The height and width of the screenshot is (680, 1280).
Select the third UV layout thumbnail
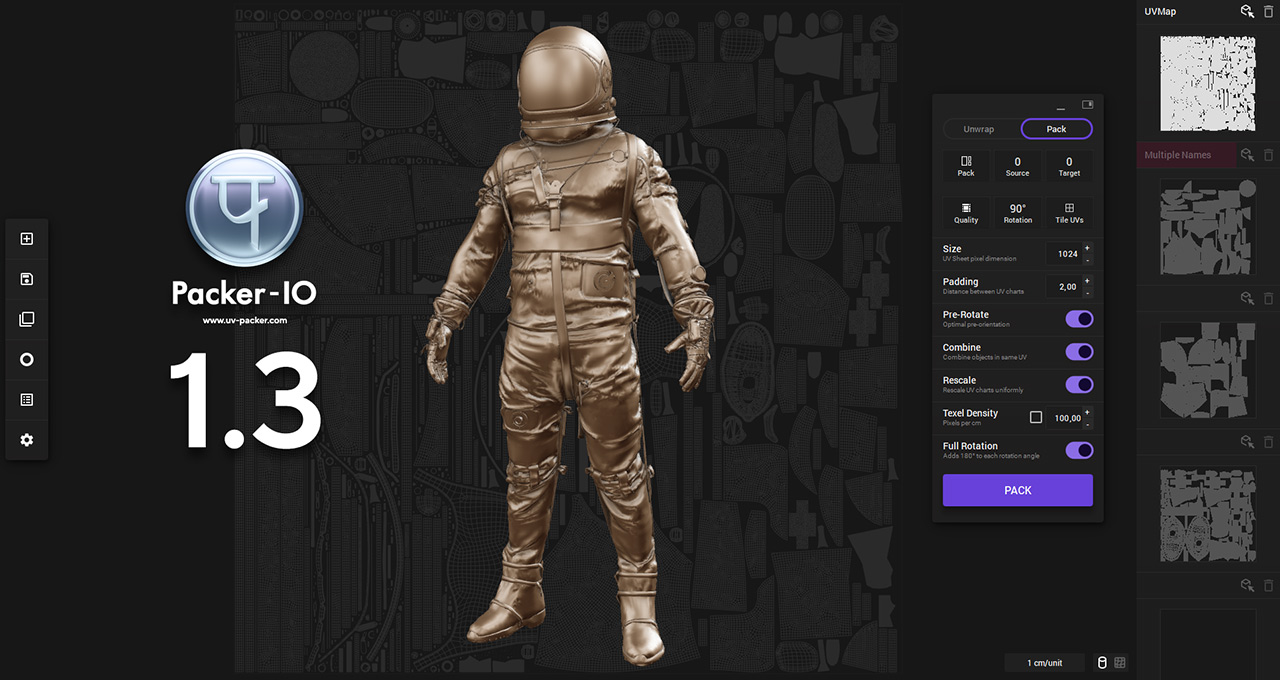(1207, 370)
